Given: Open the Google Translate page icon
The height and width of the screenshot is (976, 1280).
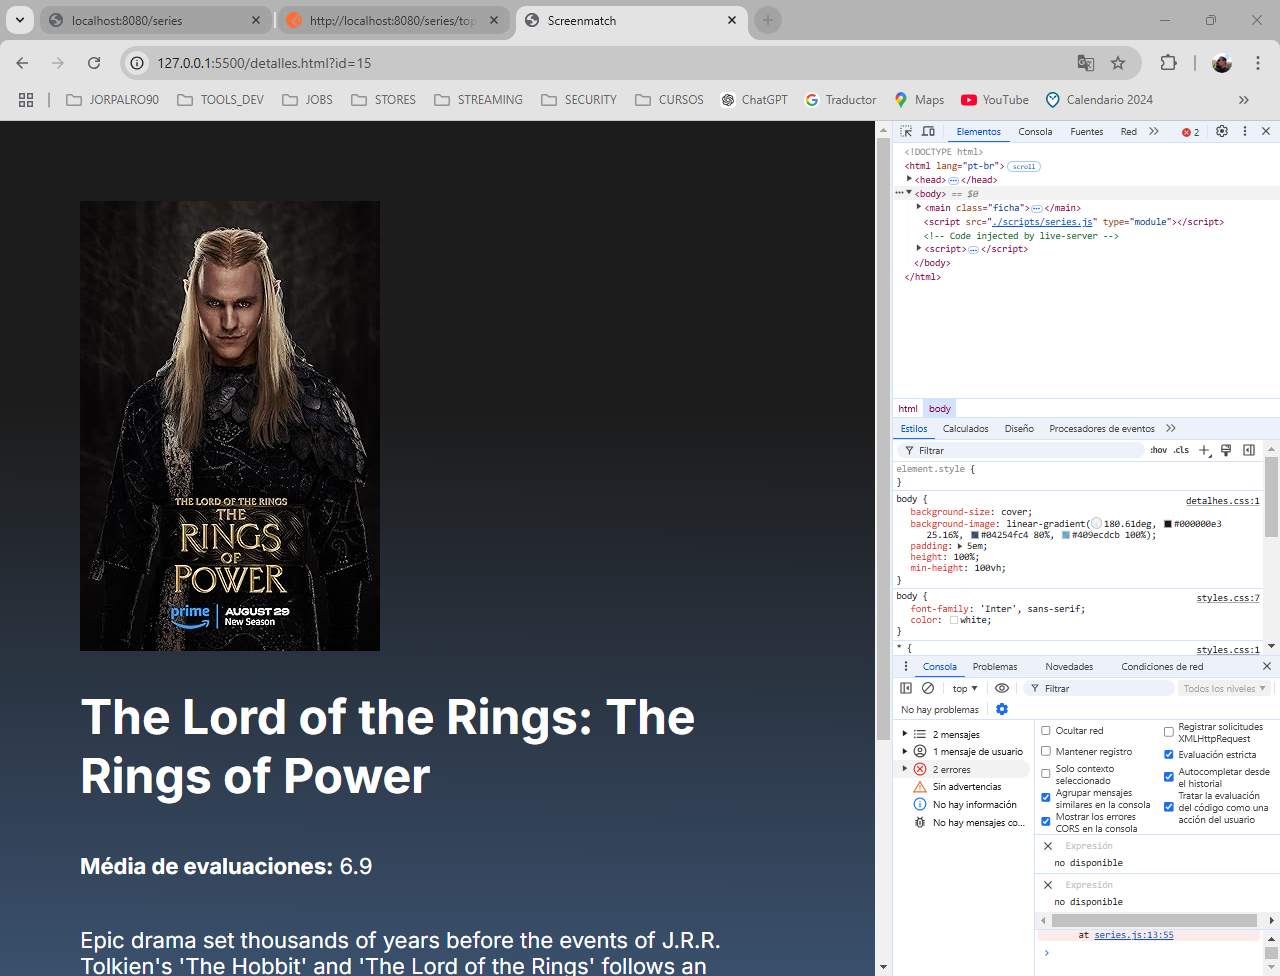Looking at the screenshot, I should click(1086, 63).
